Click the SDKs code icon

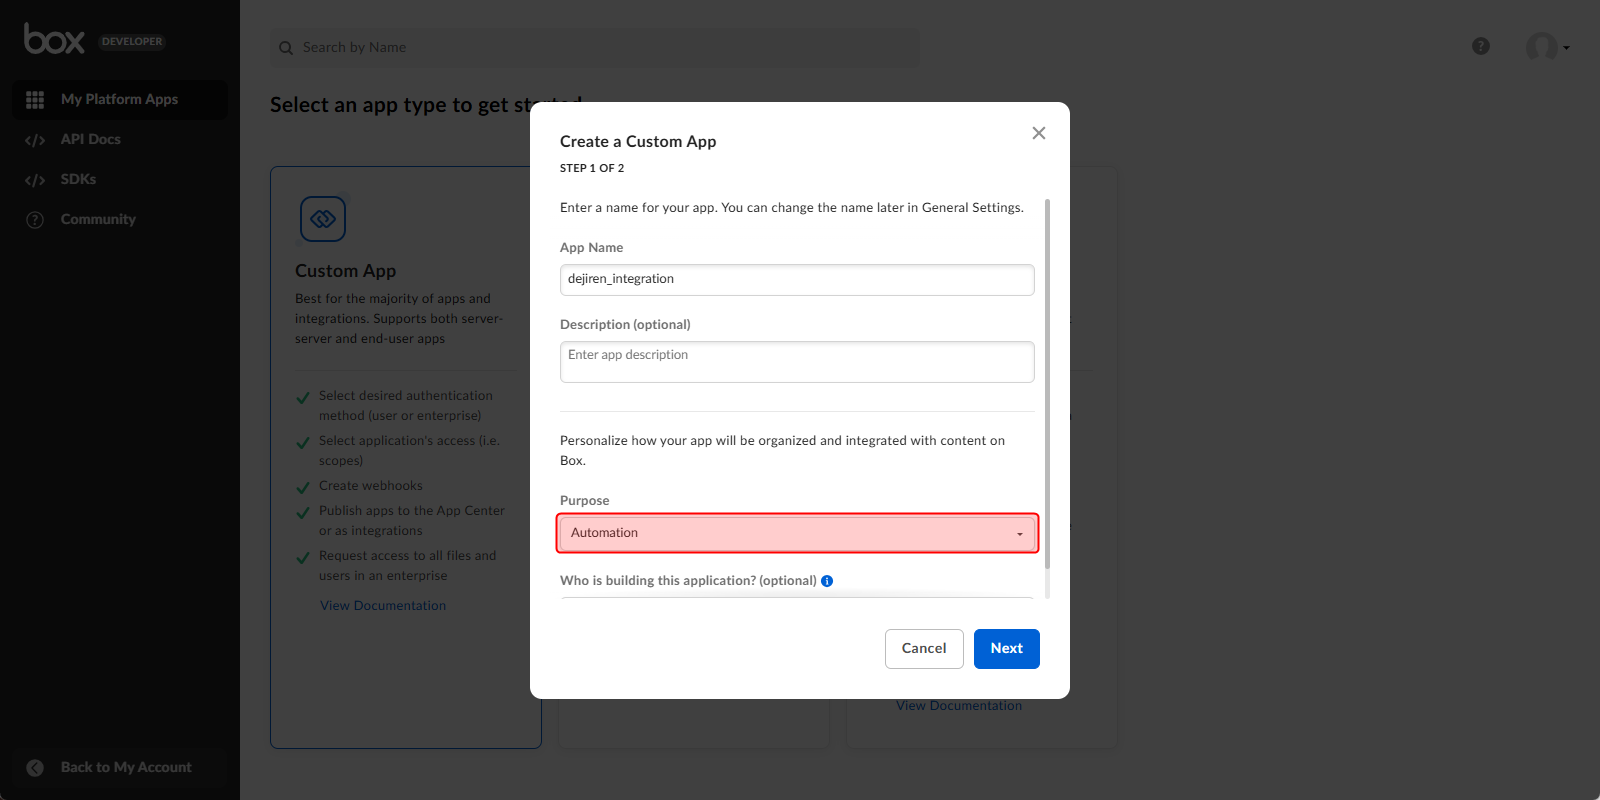(35, 180)
